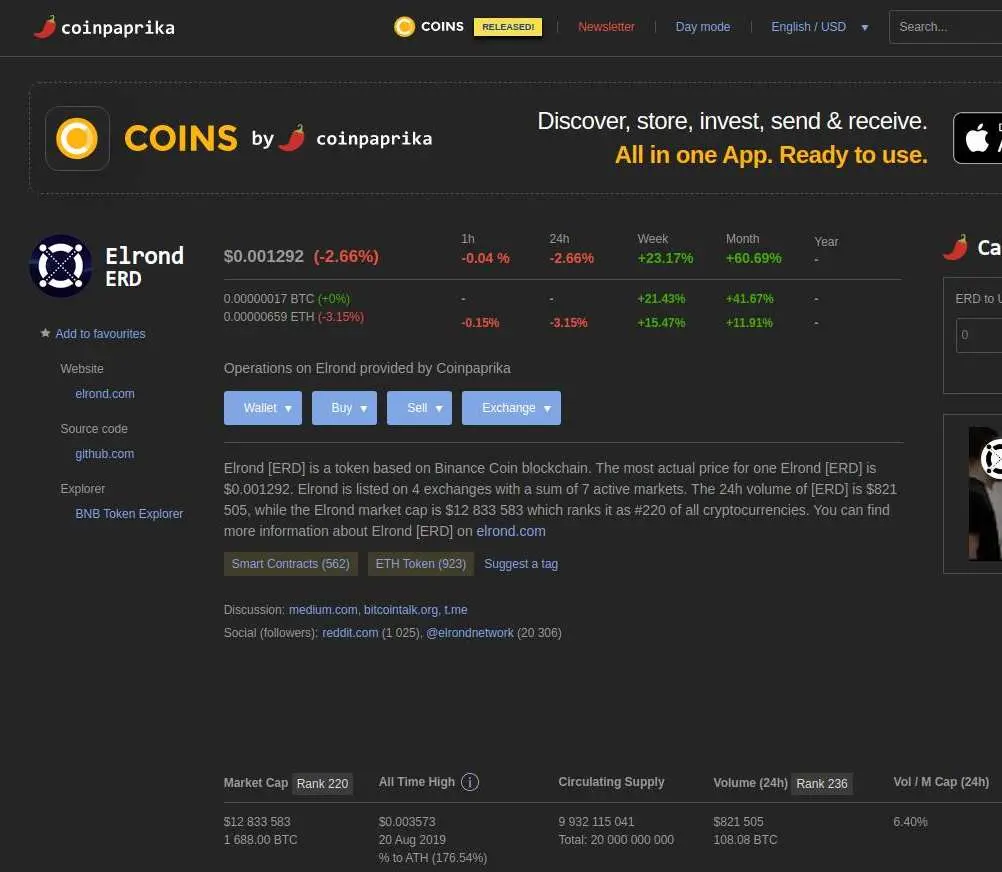1002x872 pixels.
Task: Focus the Search input field
Action: point(946,27)
